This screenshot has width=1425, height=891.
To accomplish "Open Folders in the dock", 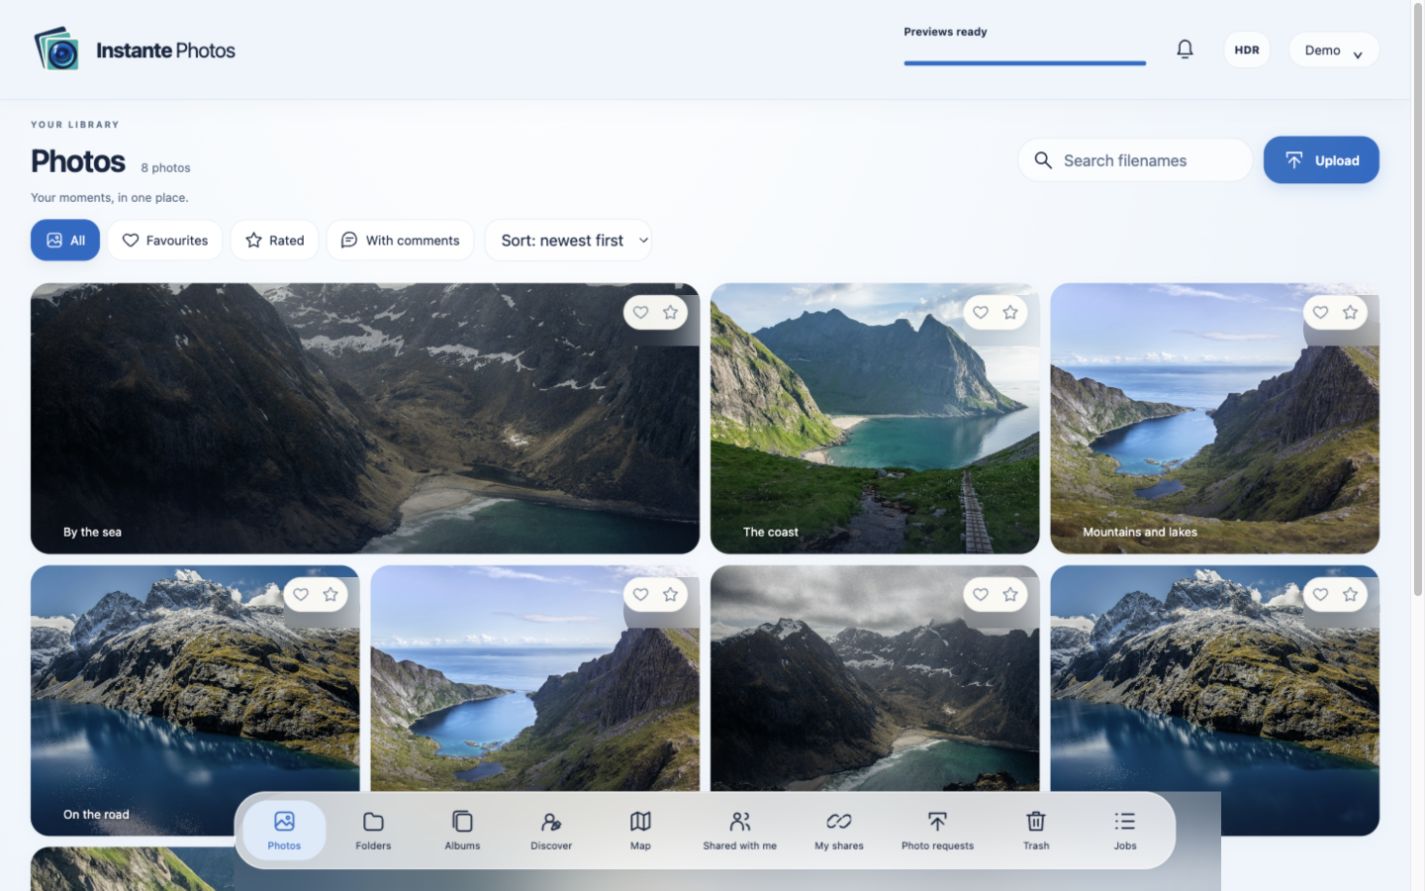I will pos(373,830).
